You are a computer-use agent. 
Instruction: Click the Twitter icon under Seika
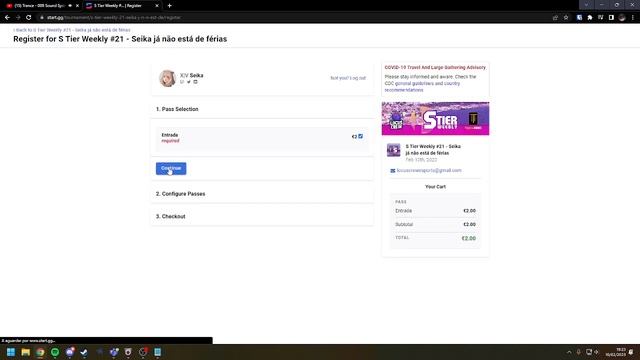click(189, 82)
